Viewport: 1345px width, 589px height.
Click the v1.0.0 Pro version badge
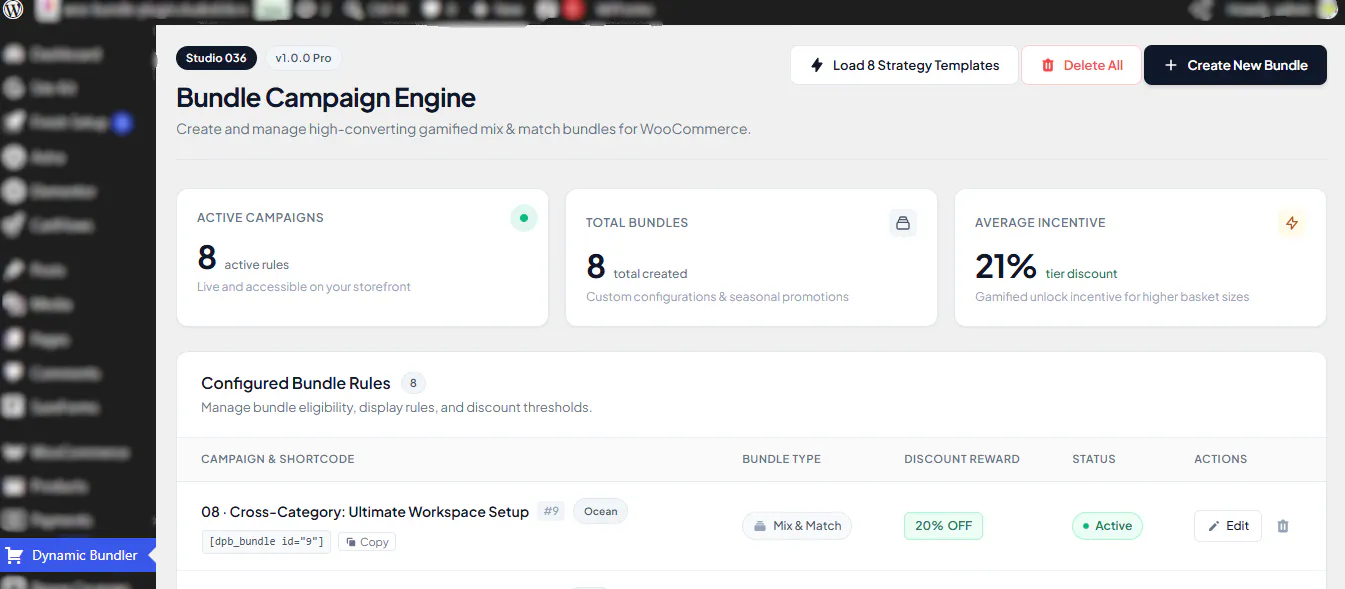click(x=303, y=58)
